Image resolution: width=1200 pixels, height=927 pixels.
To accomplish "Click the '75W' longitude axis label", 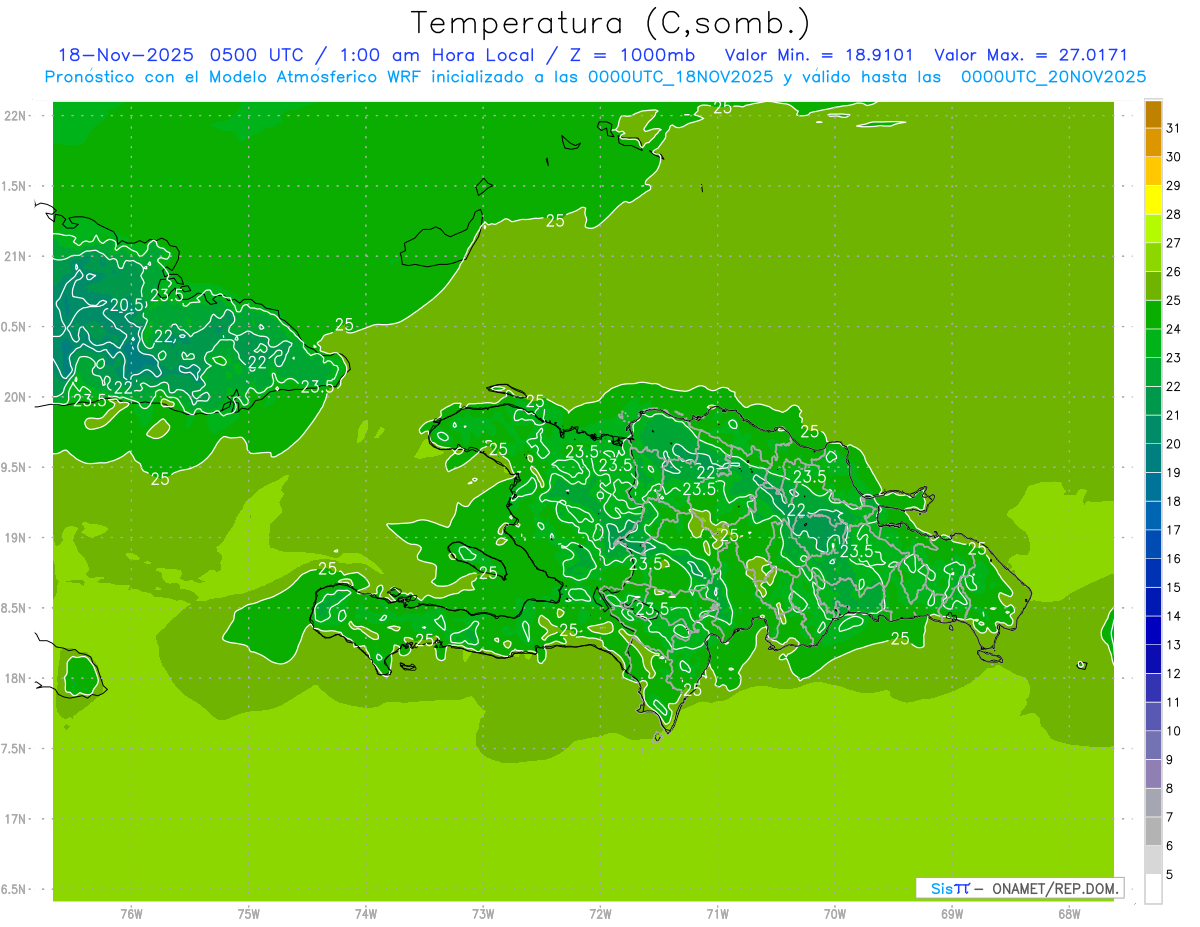I will [x=249, y=913].
